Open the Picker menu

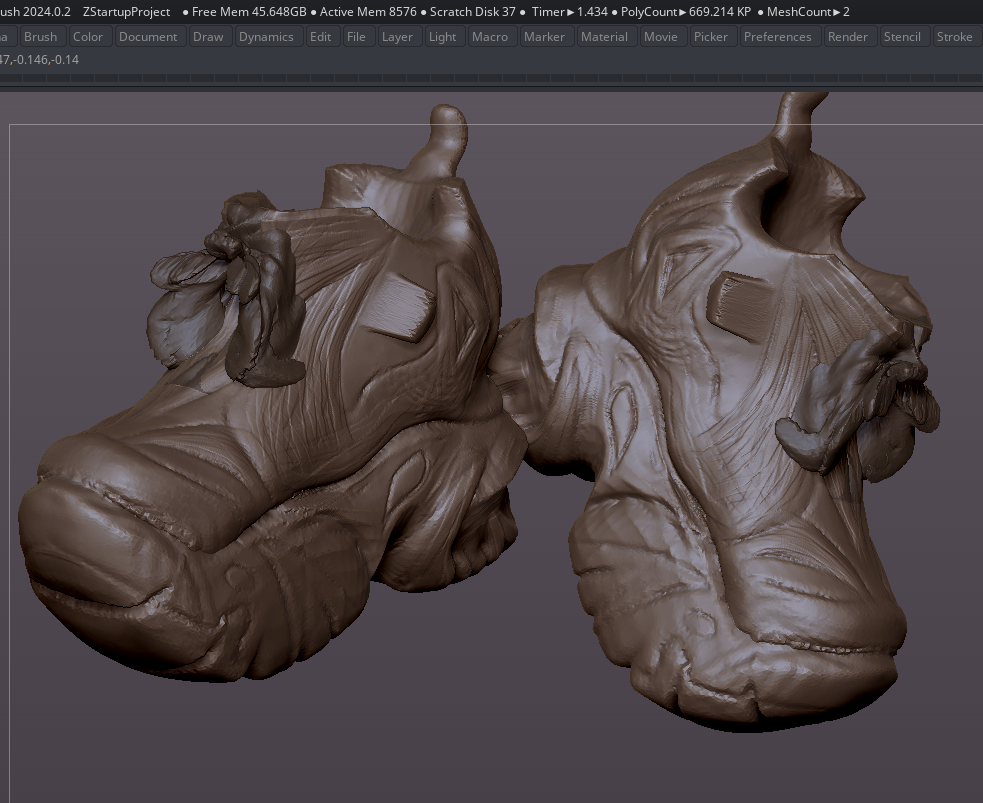[711, 37]
